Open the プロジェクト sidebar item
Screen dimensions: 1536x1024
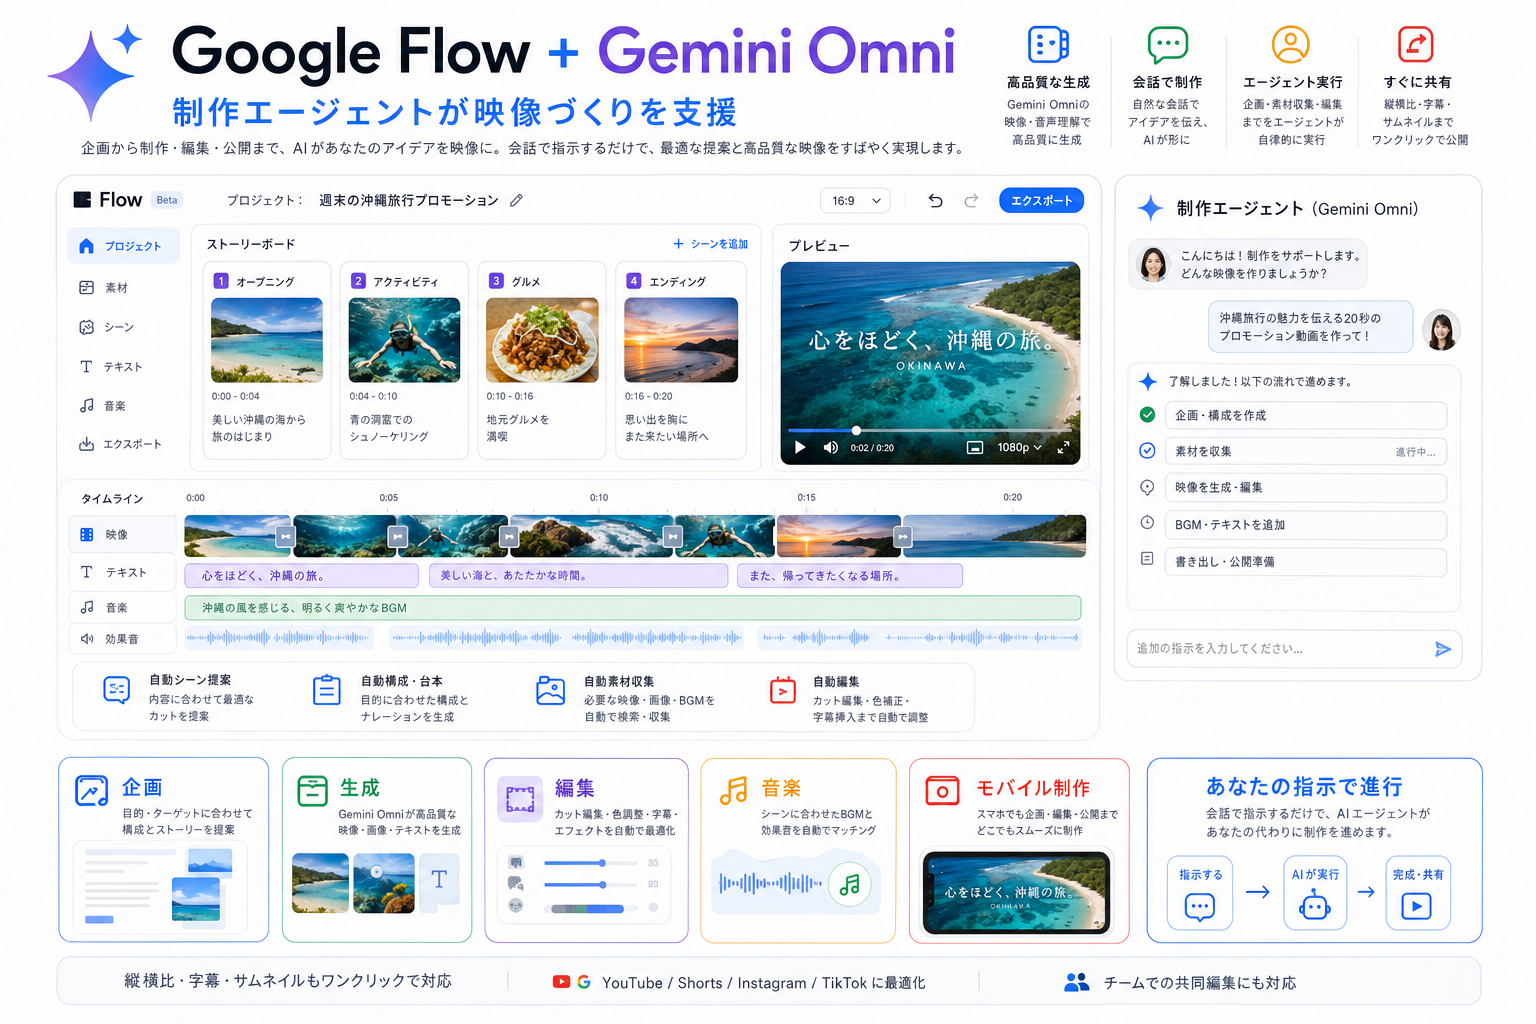click(x=123, y=246)
